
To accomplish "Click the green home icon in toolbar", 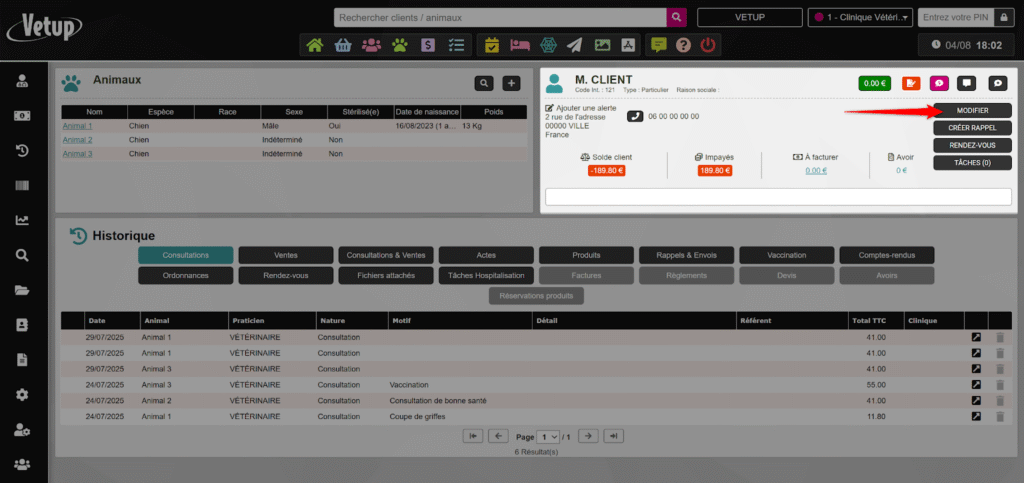I will click(x=315, y=45).
